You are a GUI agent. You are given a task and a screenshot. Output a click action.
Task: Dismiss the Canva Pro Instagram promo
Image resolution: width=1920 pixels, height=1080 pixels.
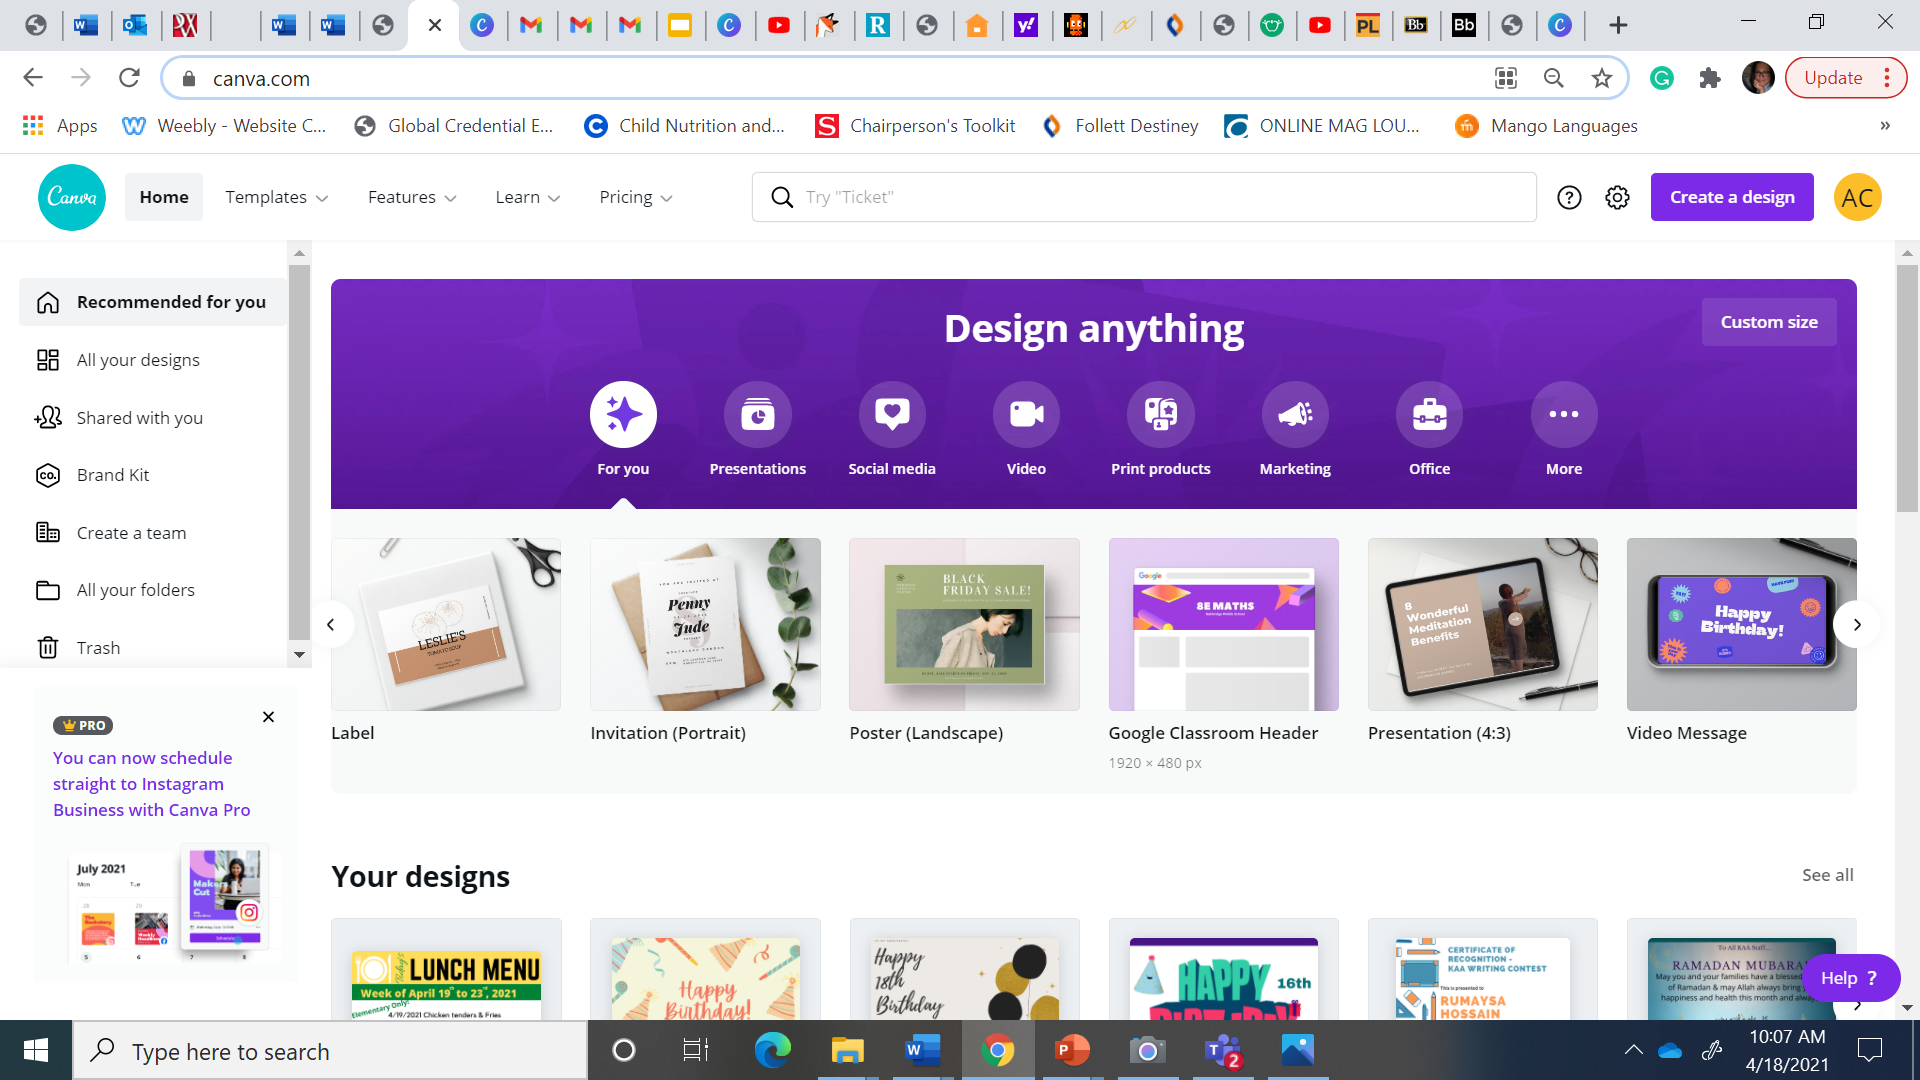tap(268, 717)
